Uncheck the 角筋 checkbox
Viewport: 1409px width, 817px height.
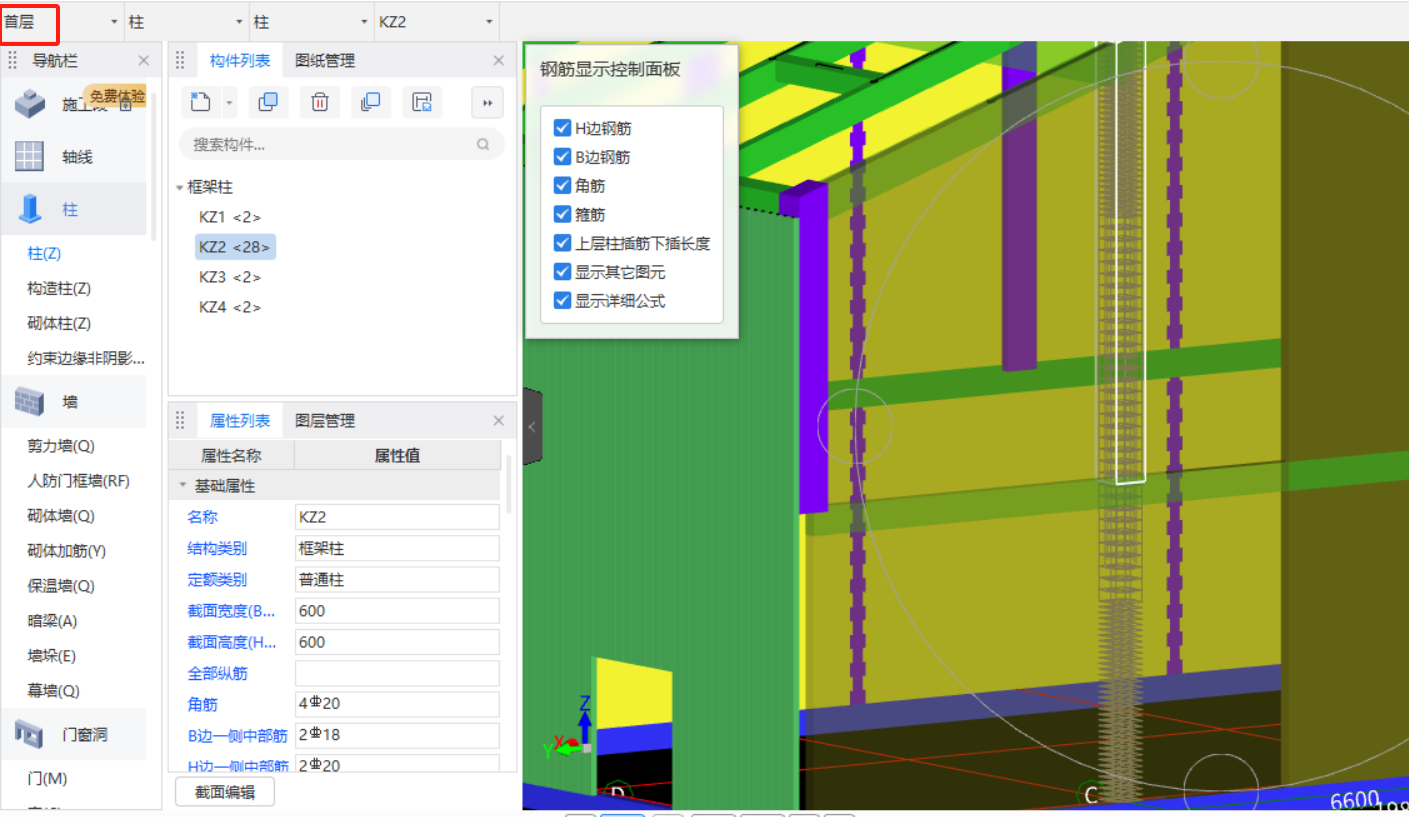pos(562,186)
